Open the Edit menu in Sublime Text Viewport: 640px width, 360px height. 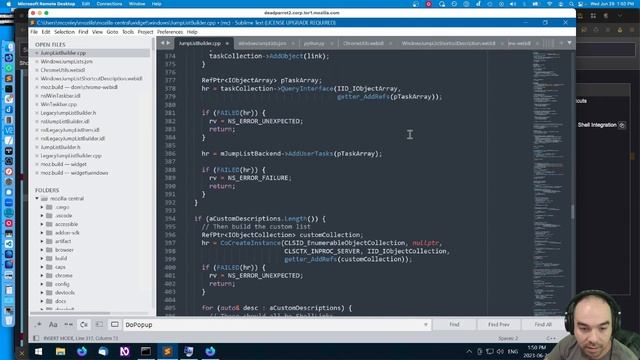(46, 32)
